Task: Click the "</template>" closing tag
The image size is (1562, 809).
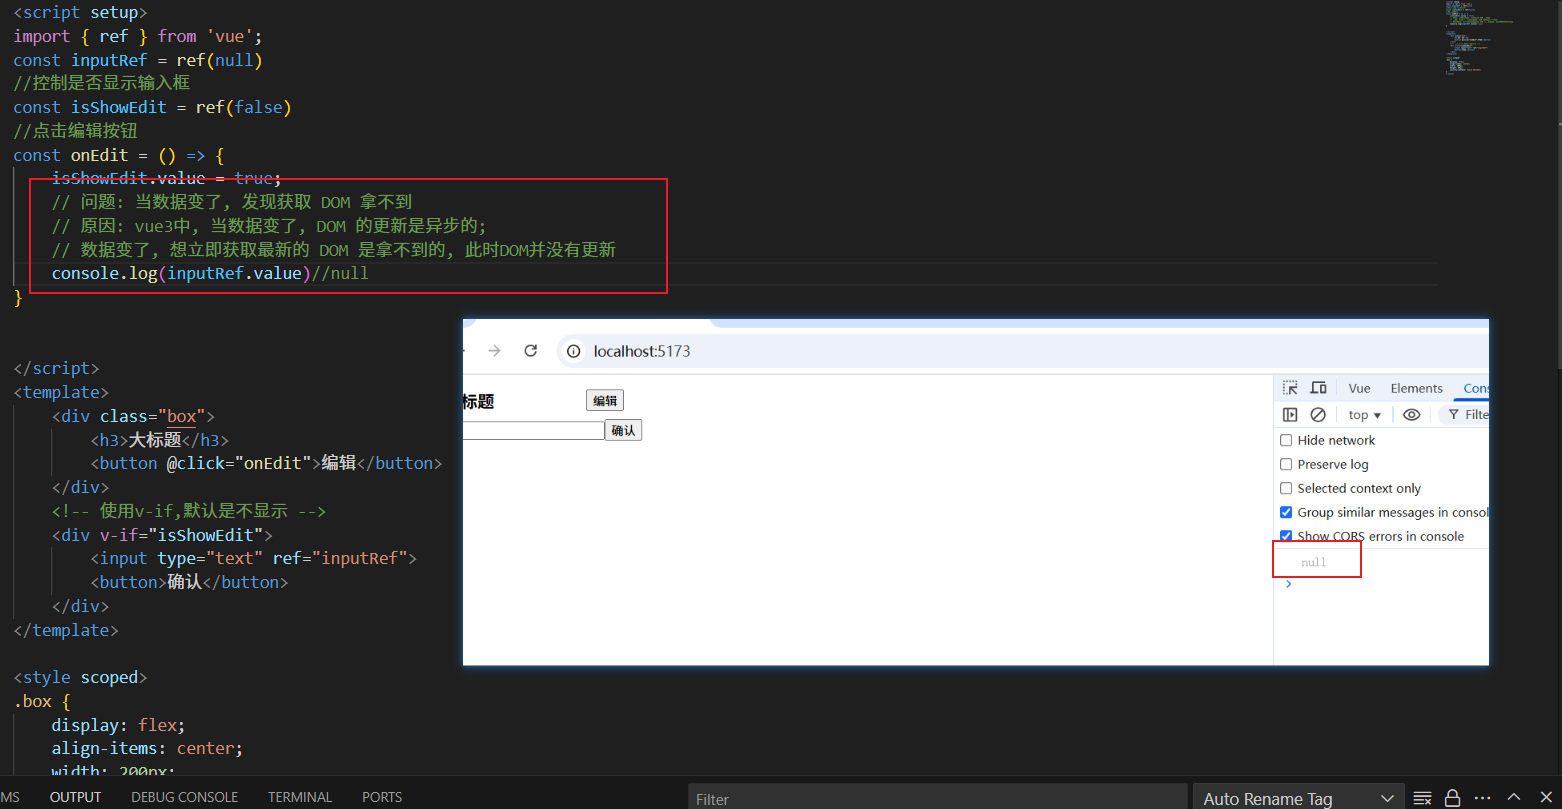Action: tap(66, 630)
